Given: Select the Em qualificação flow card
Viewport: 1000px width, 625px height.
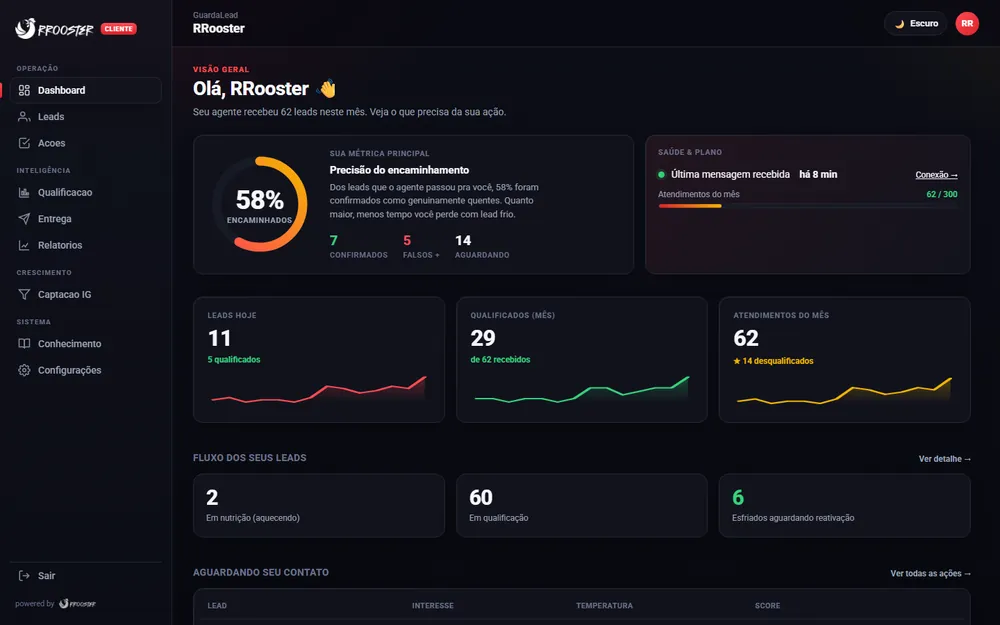Looking at the screenshot, I should tap(582, 505).
